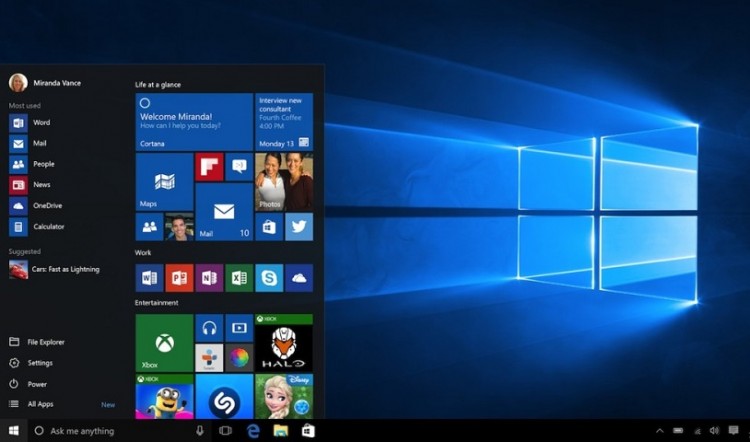Open the Action Center notifications icon
This screenshot has height=442, width=750.
pos(733,431)
